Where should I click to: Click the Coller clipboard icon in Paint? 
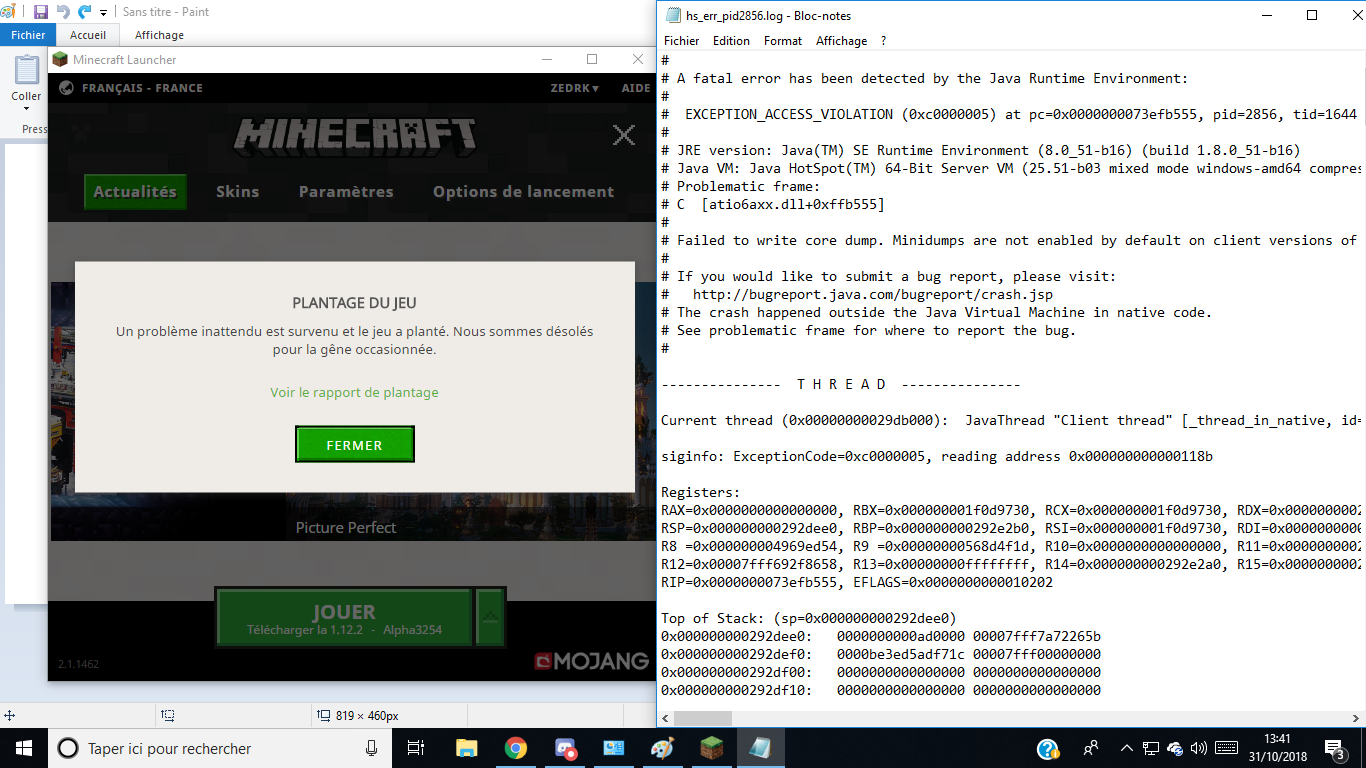tap(27, 70)
